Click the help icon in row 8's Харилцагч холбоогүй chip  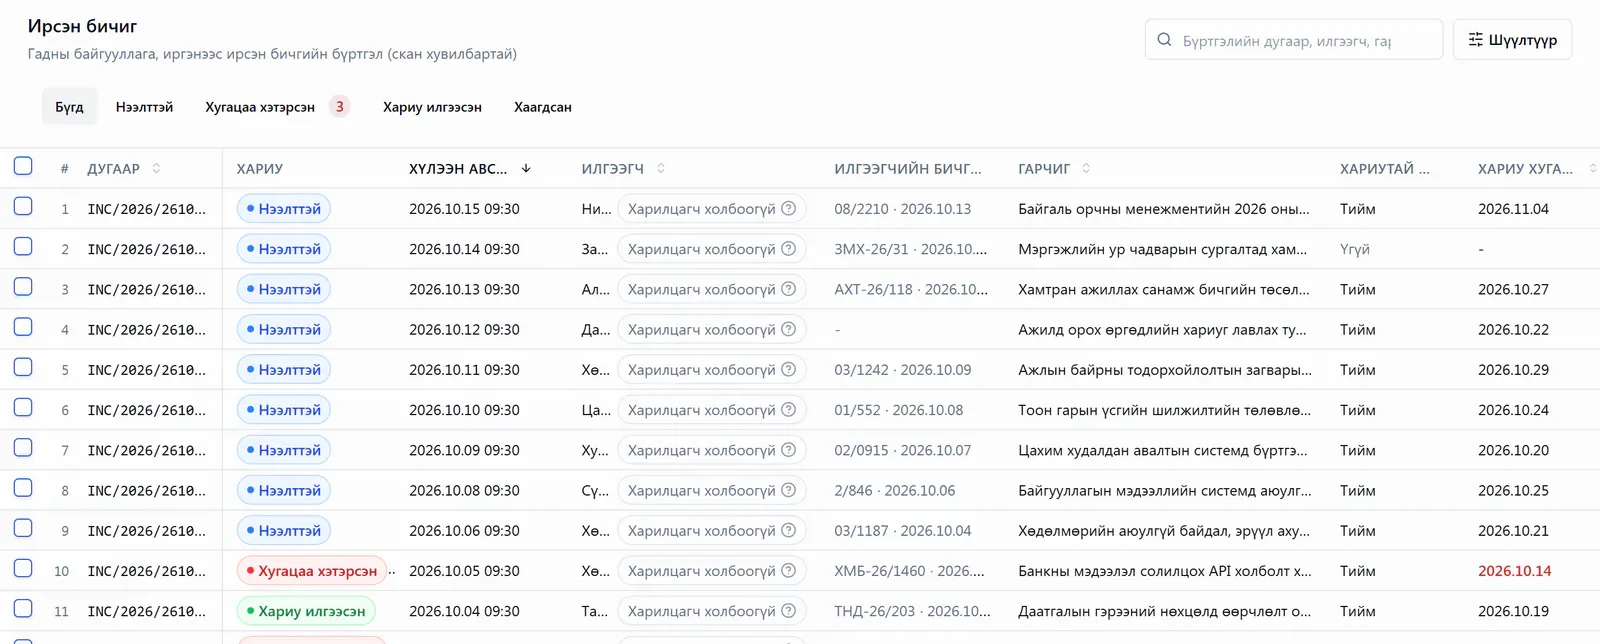click(x=789, y=490)
